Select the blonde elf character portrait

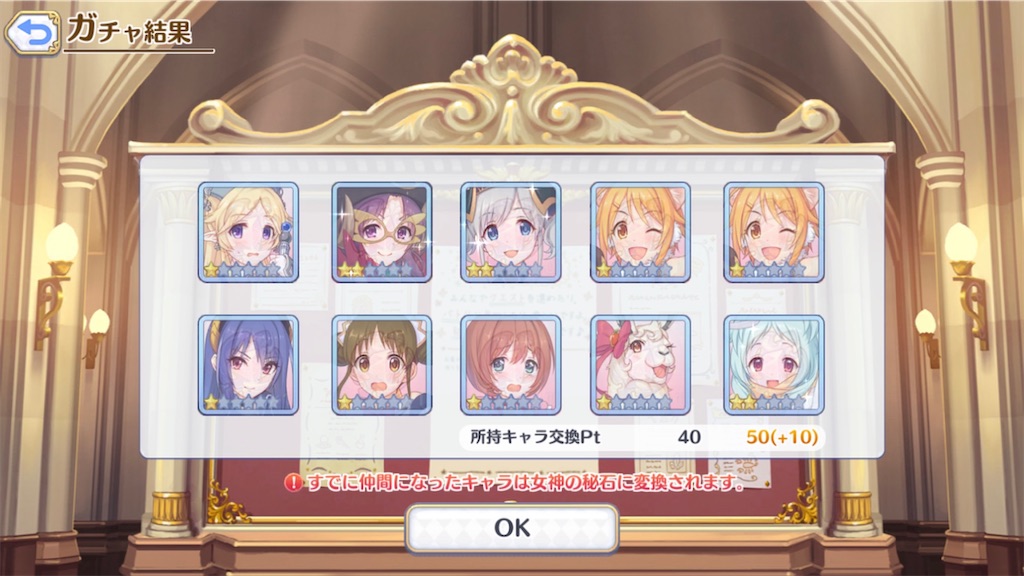point(248,232)
